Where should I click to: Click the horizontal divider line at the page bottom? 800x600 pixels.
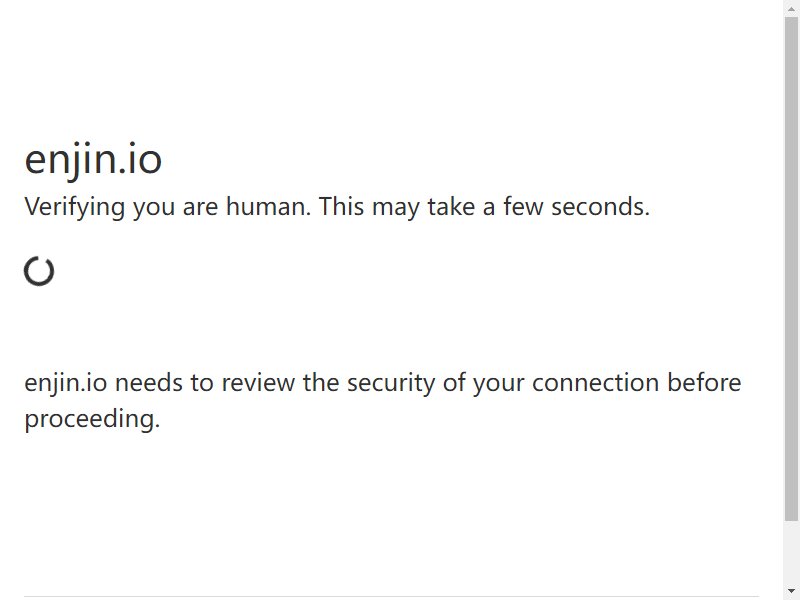click(392, 596)
